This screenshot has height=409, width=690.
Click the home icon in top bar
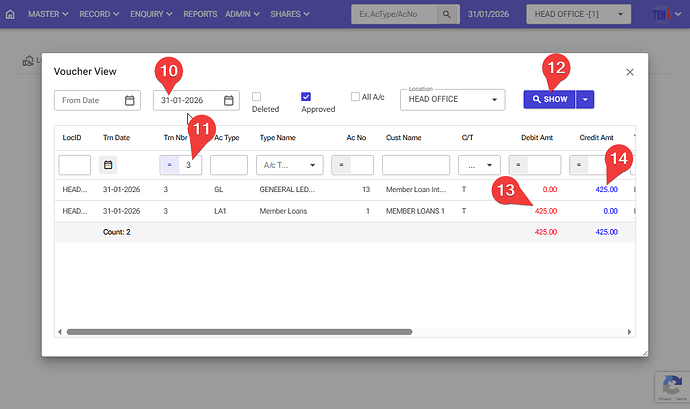pyautogui.click(x=11, y=15)
